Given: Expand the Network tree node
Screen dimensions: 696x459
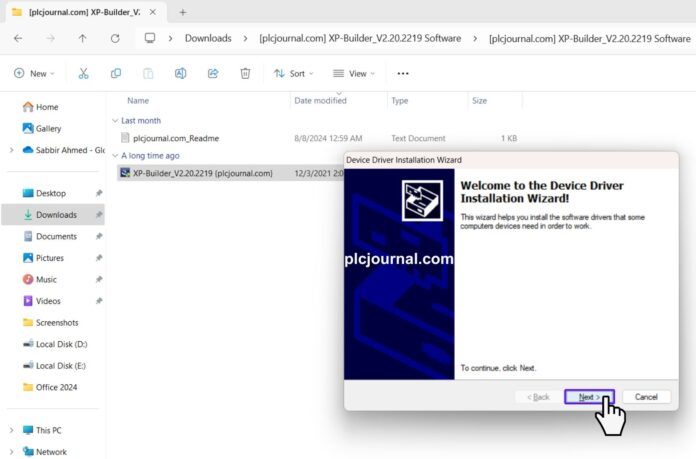Looking at the screenshot, I should pos(12,452).
